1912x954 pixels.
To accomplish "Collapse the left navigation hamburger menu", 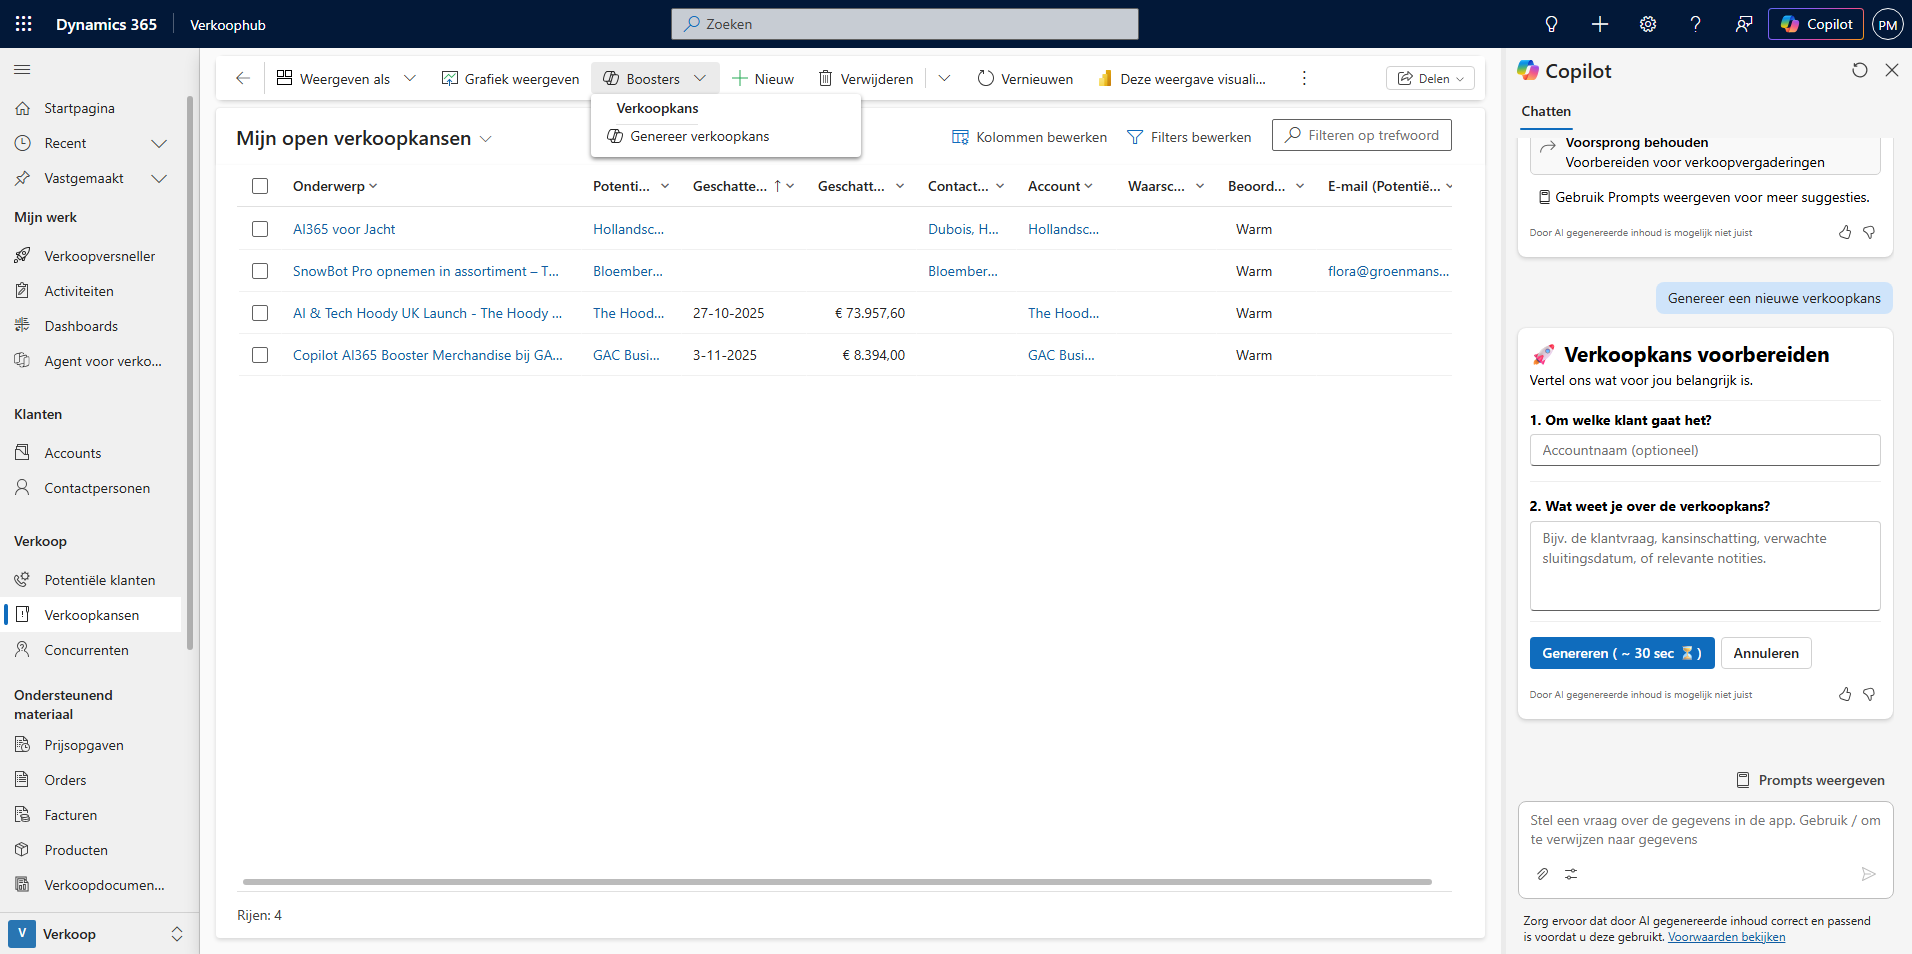I will [x=22, y=70].
